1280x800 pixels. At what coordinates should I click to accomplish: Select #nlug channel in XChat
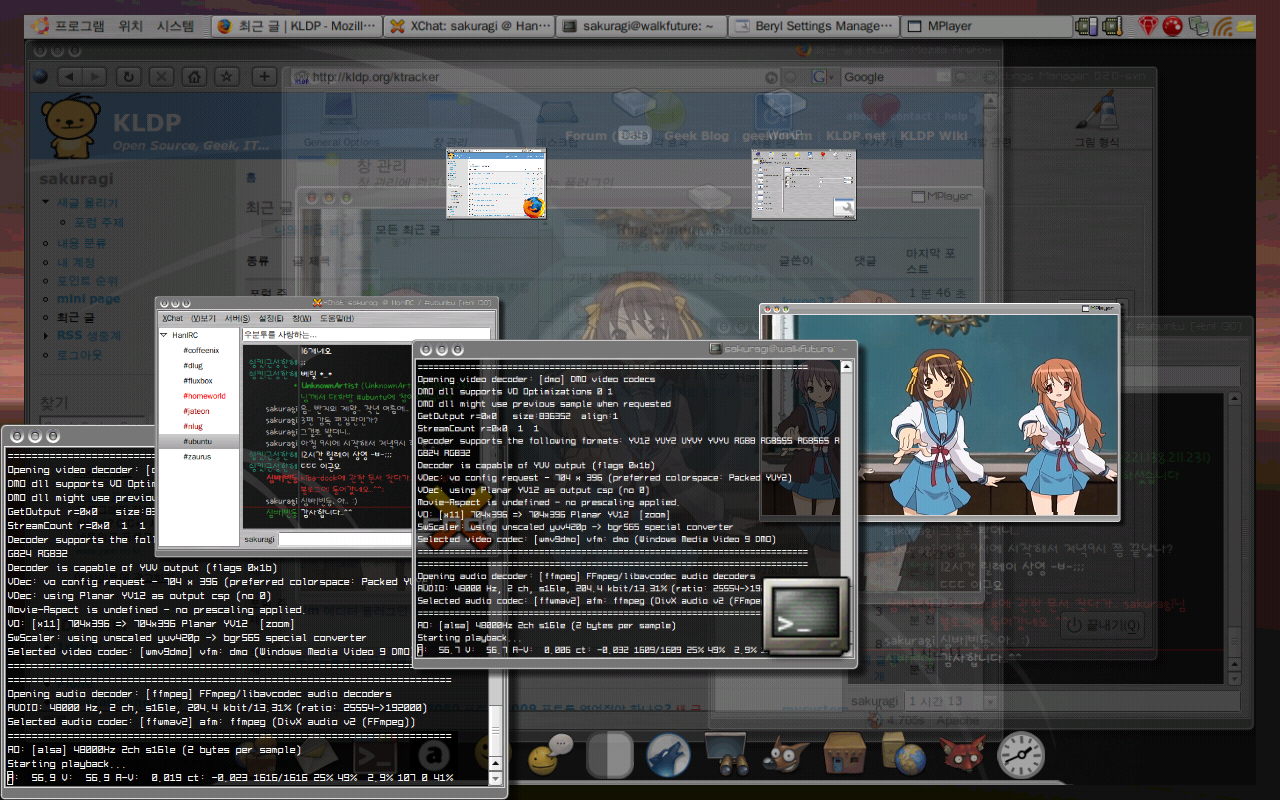(x=193, y=426)
